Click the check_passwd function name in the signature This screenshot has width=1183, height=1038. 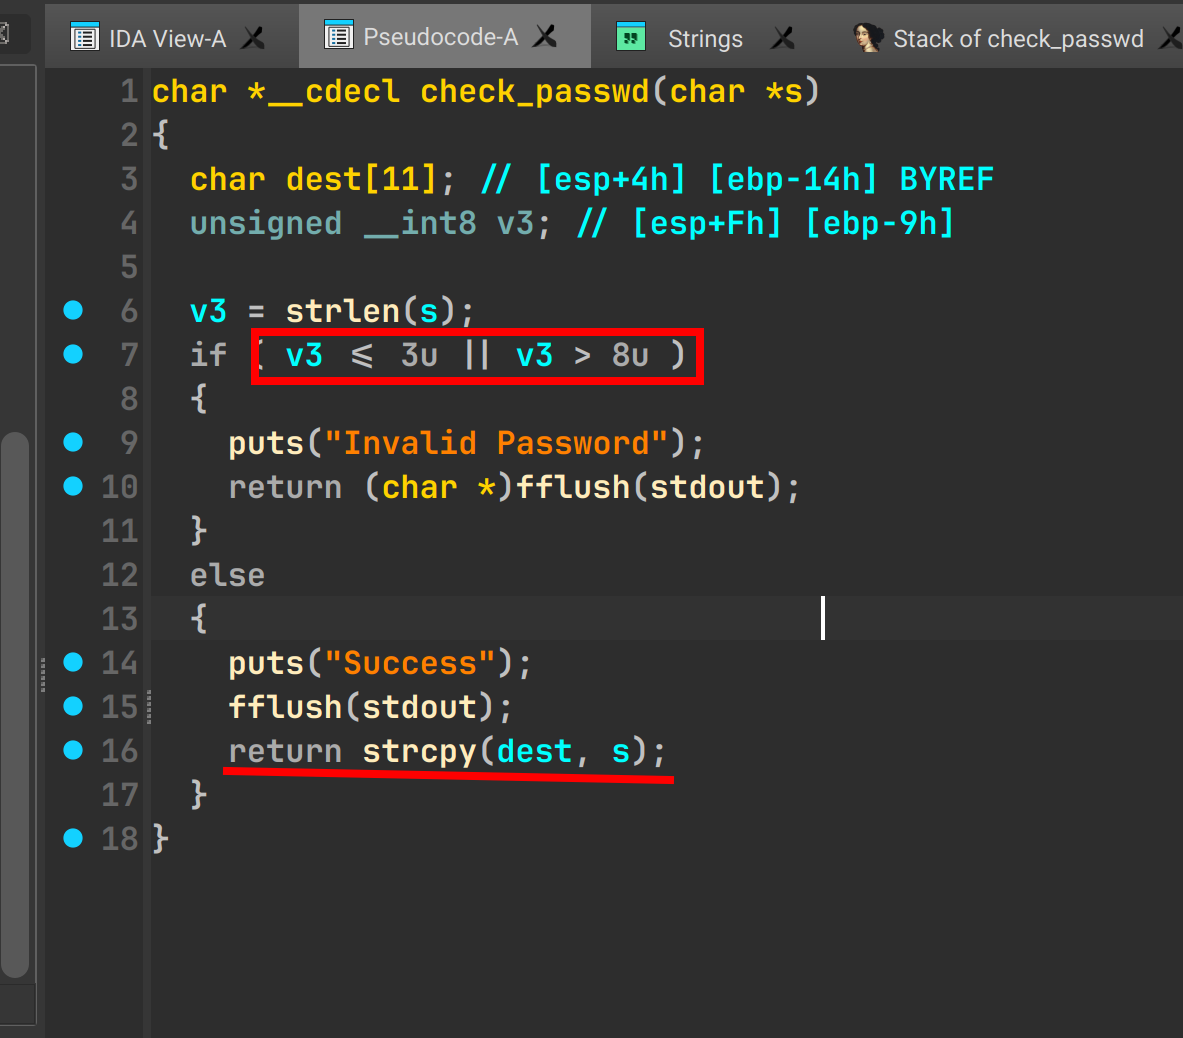(x=534, y=92)
